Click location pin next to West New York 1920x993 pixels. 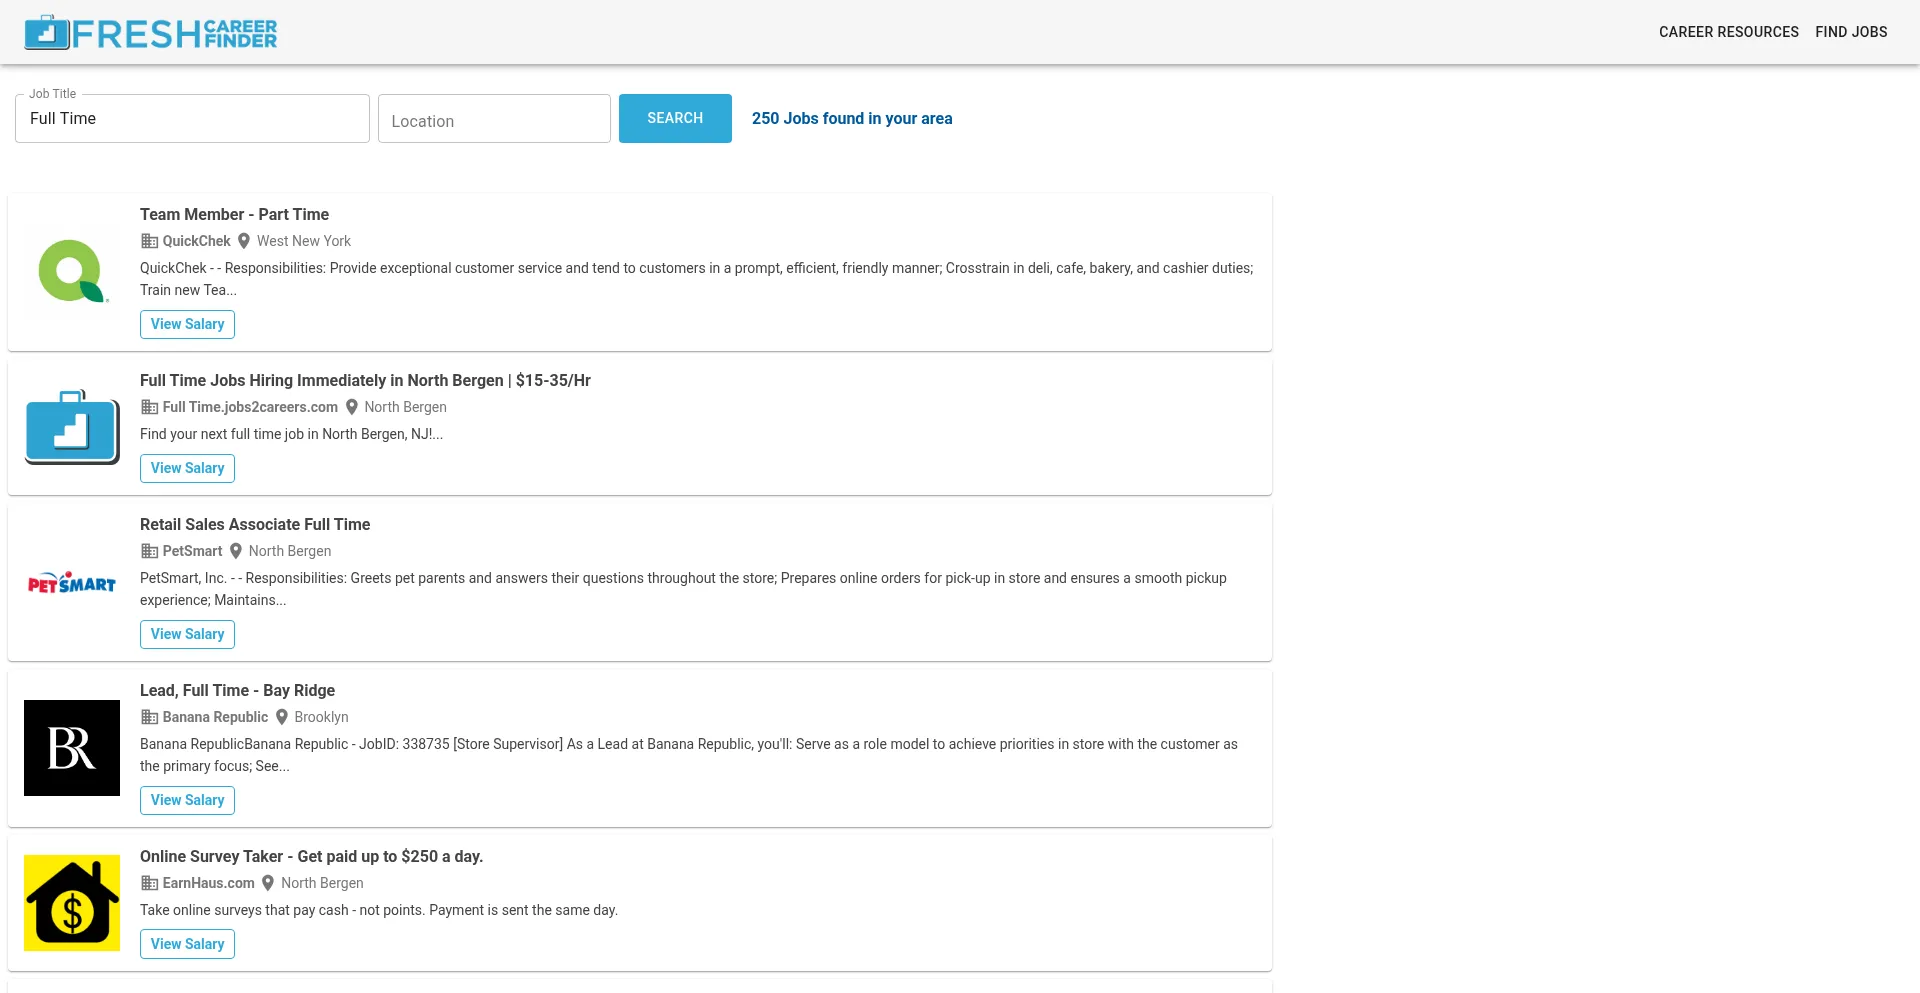244,241
